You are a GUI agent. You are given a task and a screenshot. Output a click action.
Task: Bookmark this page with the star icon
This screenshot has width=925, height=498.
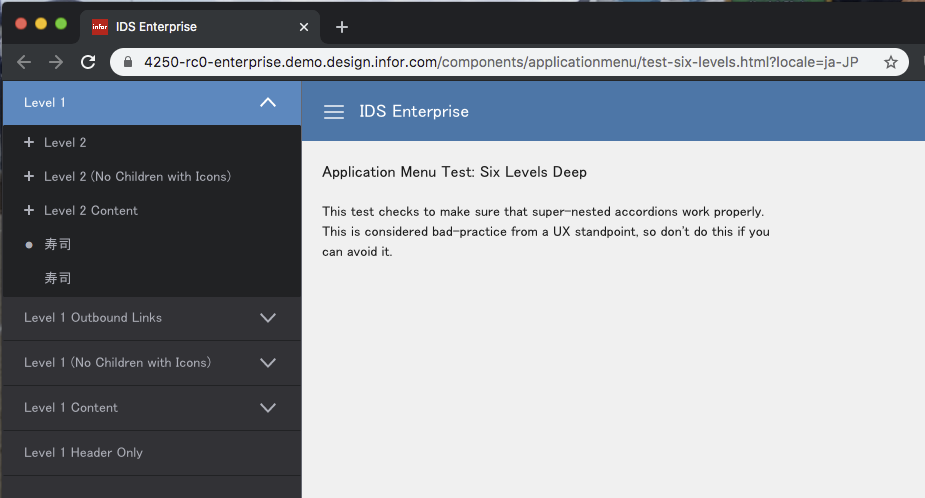[891, 62]
